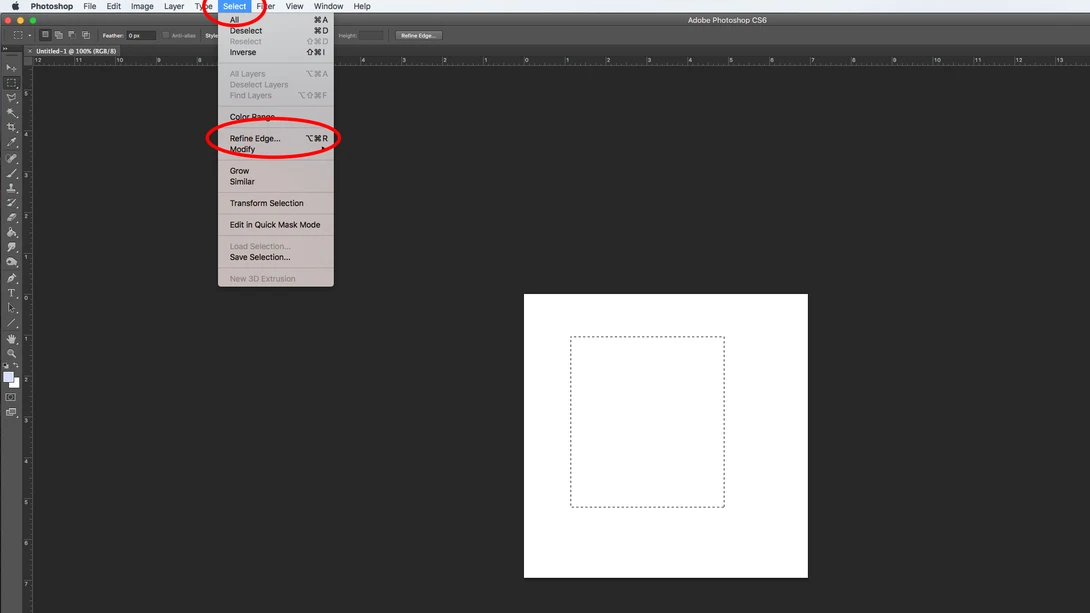Open the Layer menu
Screen dimensions: 1090x613
click(x=174, y=6)
